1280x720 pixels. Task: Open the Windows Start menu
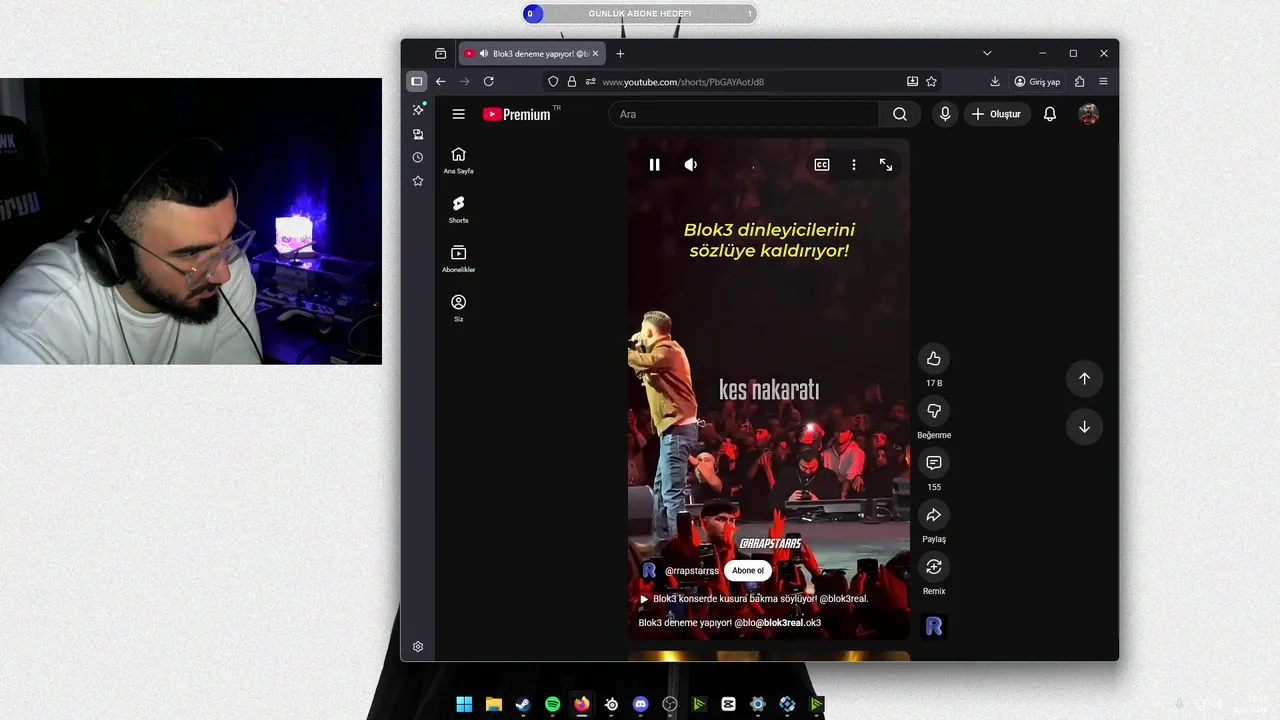coord(464,704)
